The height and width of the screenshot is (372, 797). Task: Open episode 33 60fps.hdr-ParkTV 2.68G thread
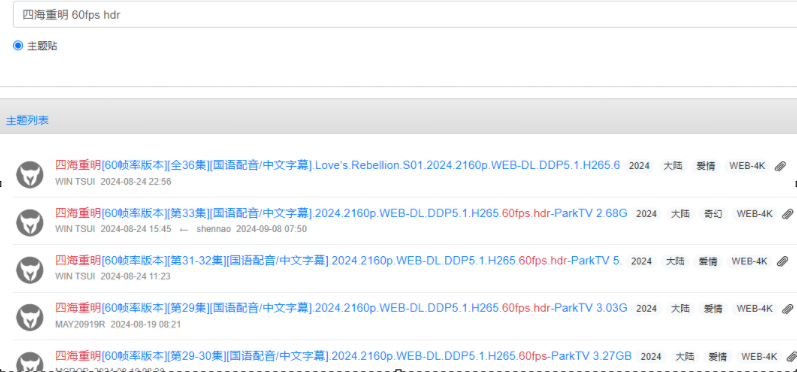click(341, 213)
